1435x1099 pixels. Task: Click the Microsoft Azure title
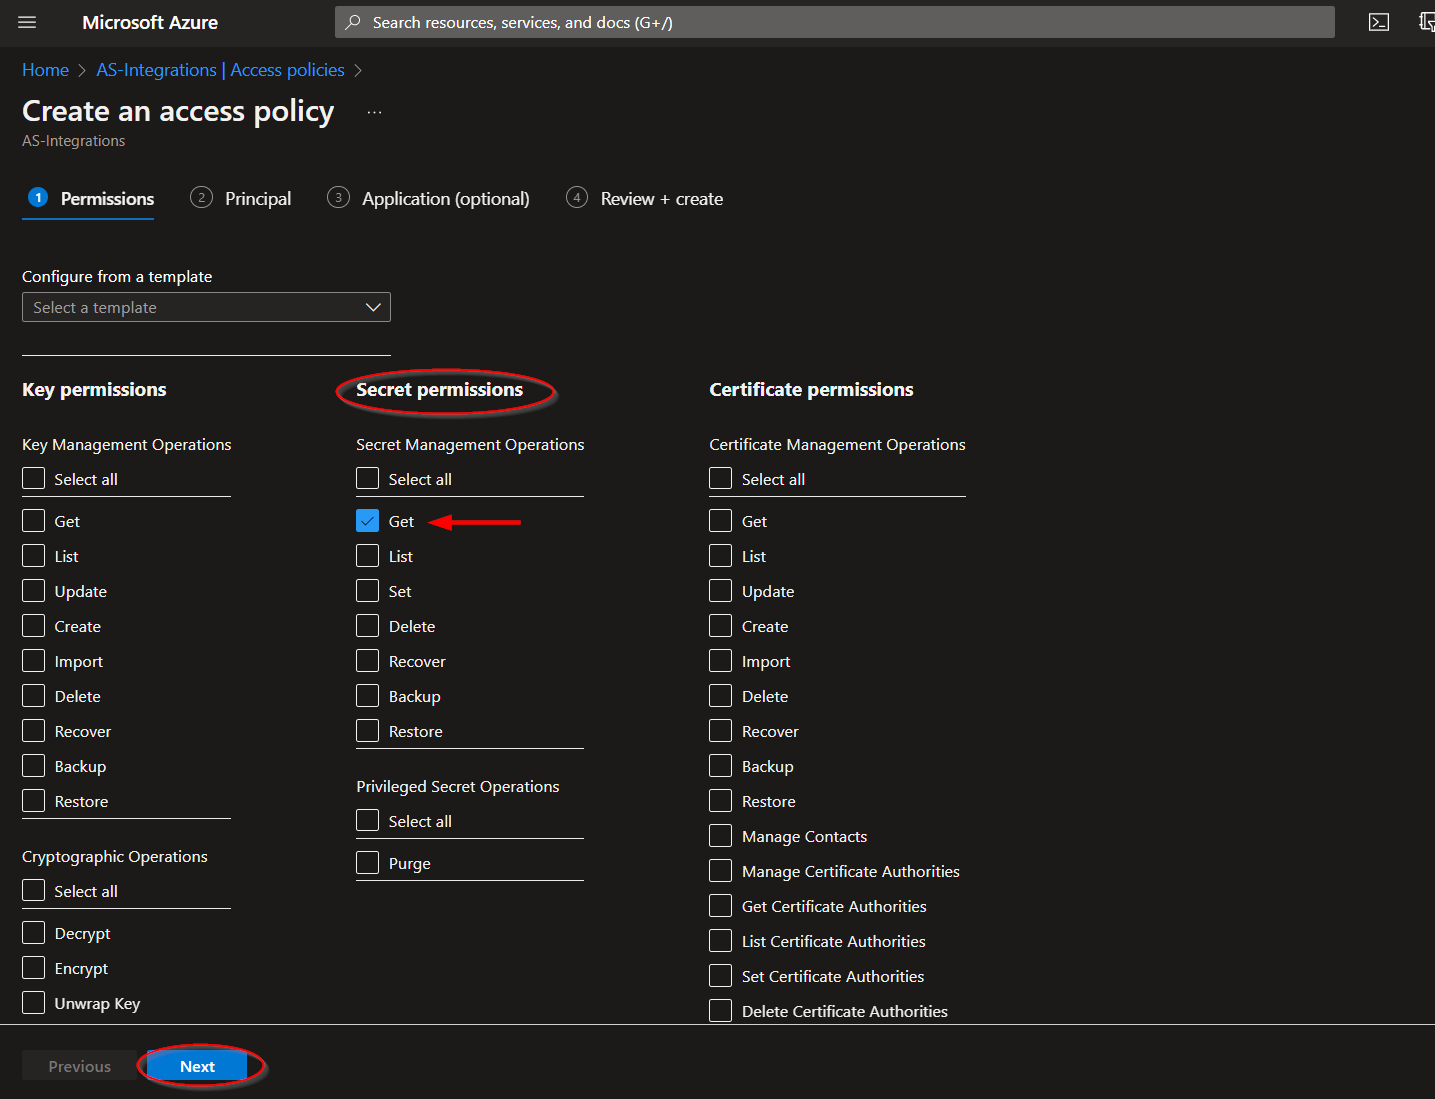pyautogui.click(x=150, y=22)
